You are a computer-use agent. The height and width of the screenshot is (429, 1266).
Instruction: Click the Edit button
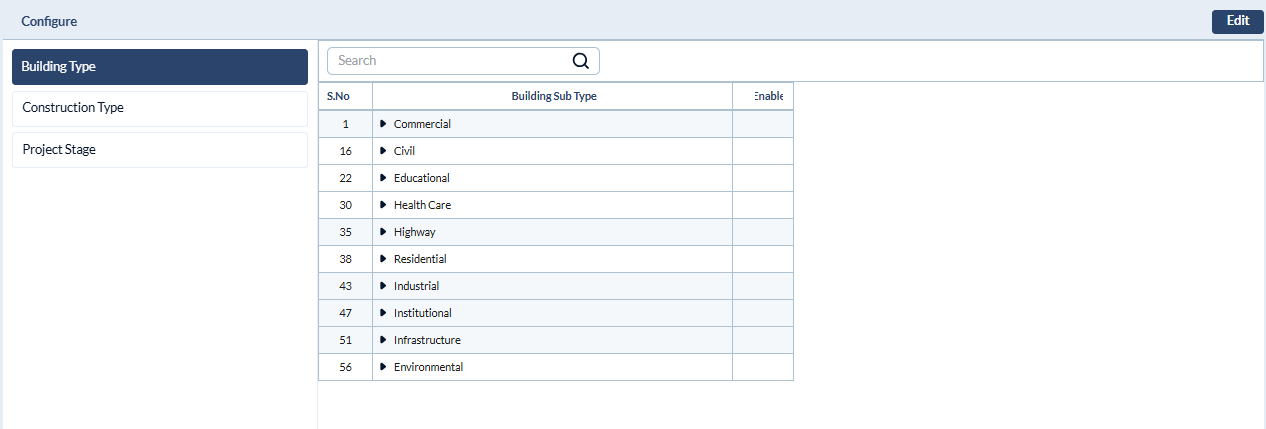coord(1238,21)
